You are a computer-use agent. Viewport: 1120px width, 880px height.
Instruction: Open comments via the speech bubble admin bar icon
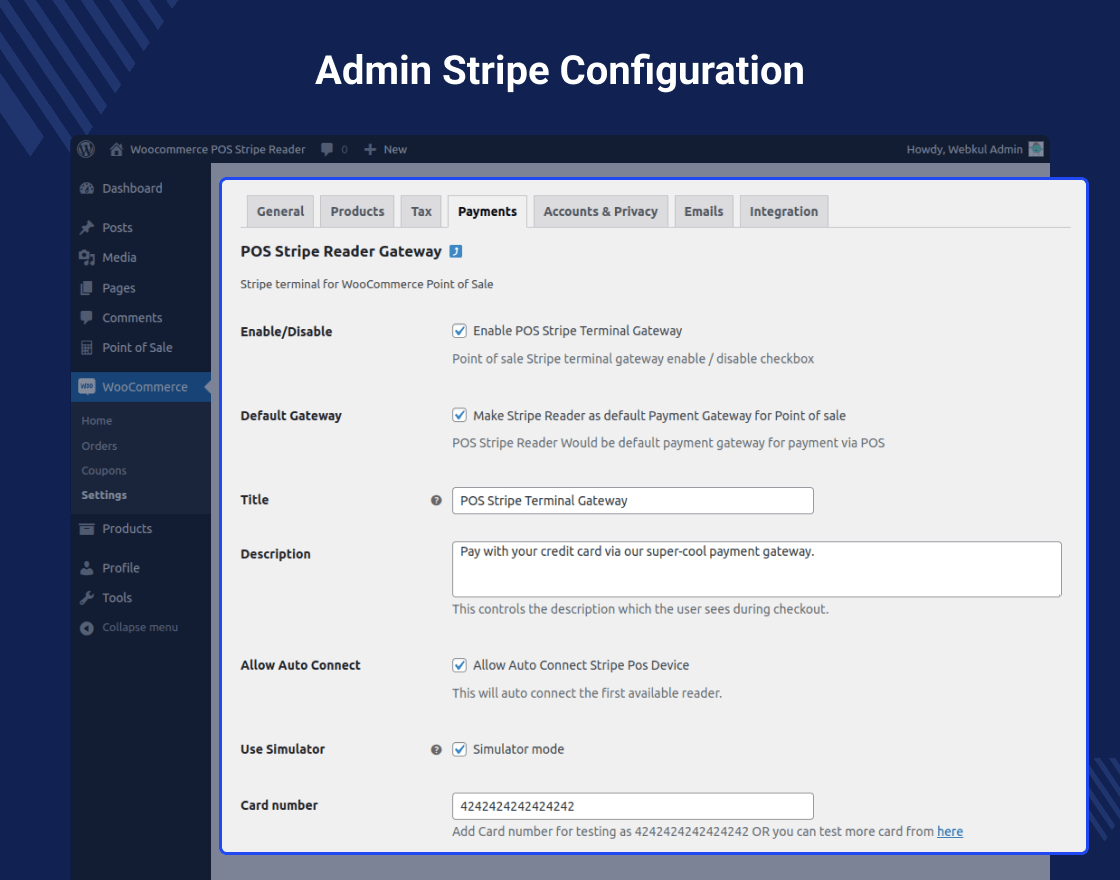point(328,149)
